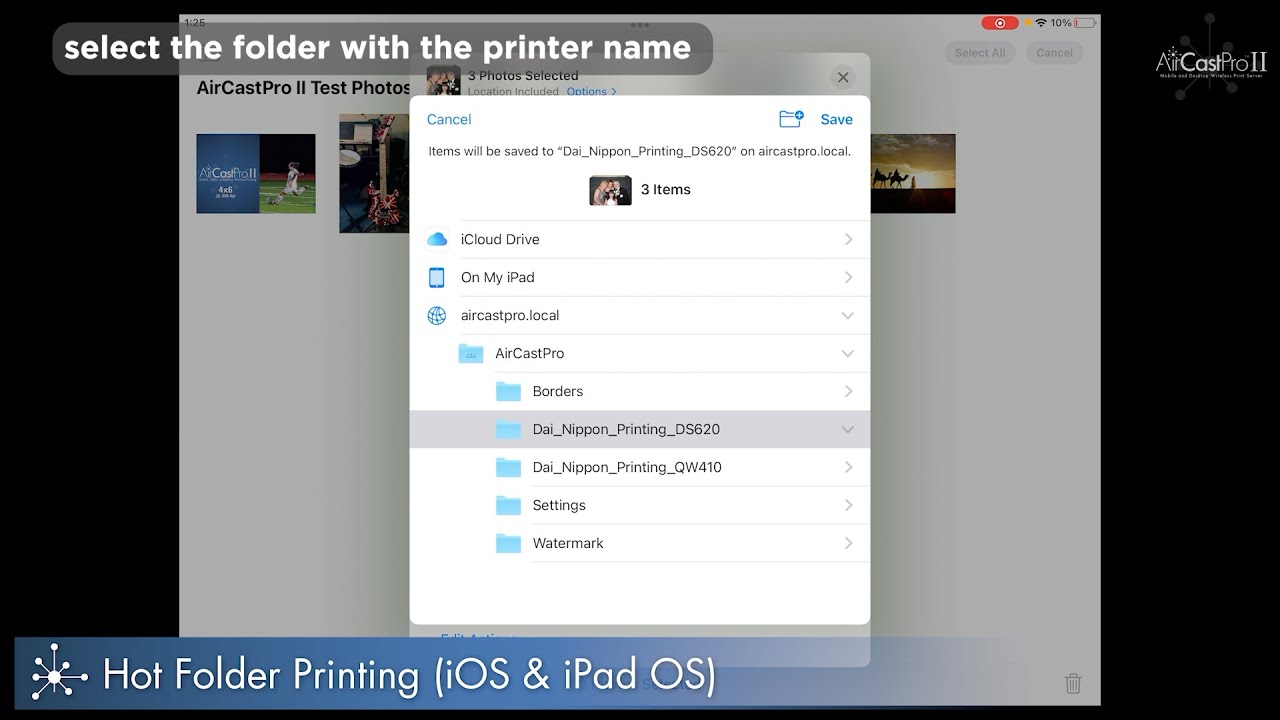Tap the On My iPad device icon
Viewport: 1280px width, 720px height.
tap(436, 277)
